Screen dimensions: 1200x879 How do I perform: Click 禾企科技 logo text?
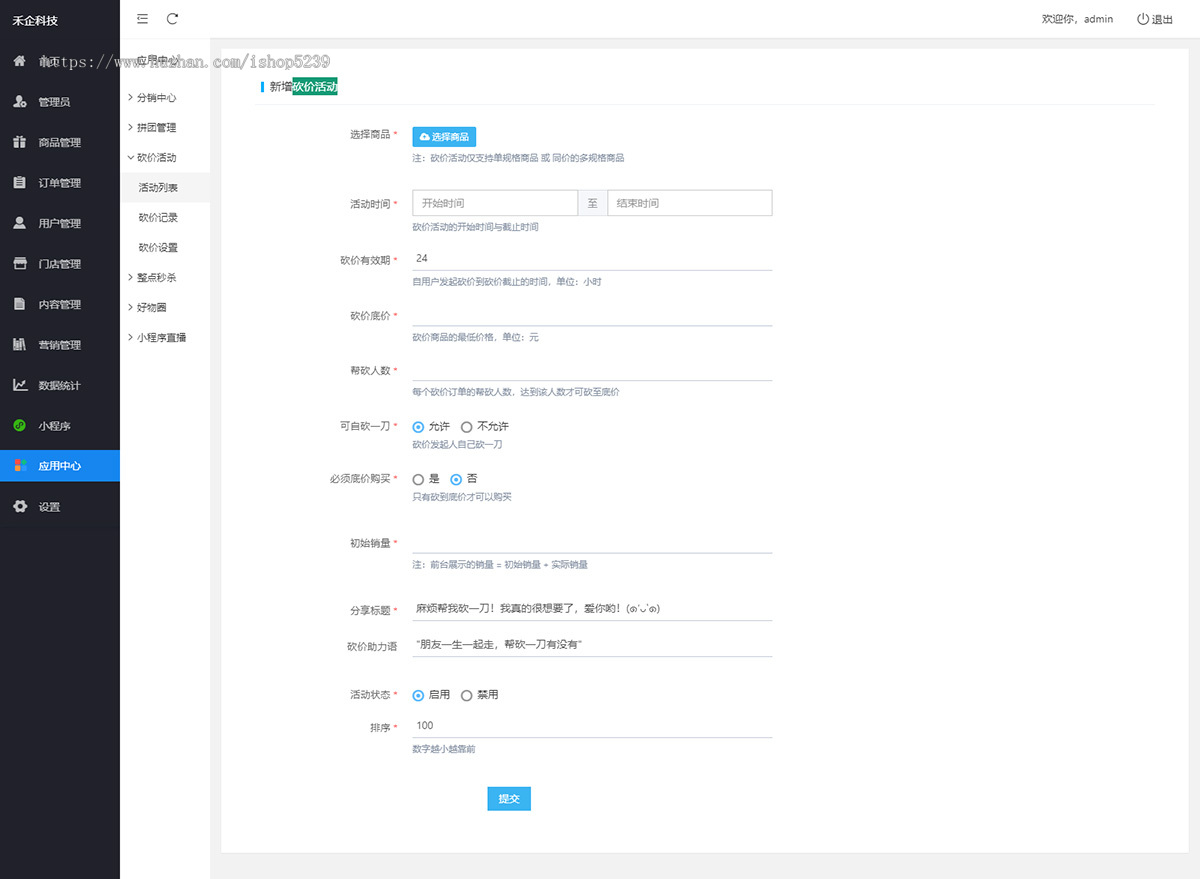(x=35, y=20)
